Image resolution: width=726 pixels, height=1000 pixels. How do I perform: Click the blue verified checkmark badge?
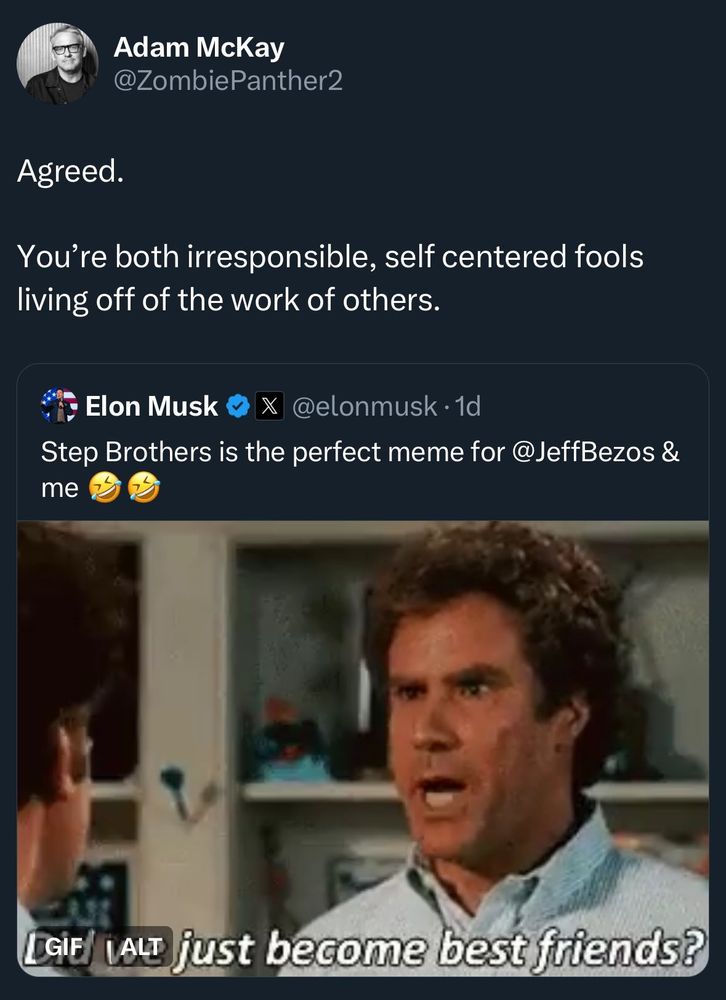[x=237, y=406]
